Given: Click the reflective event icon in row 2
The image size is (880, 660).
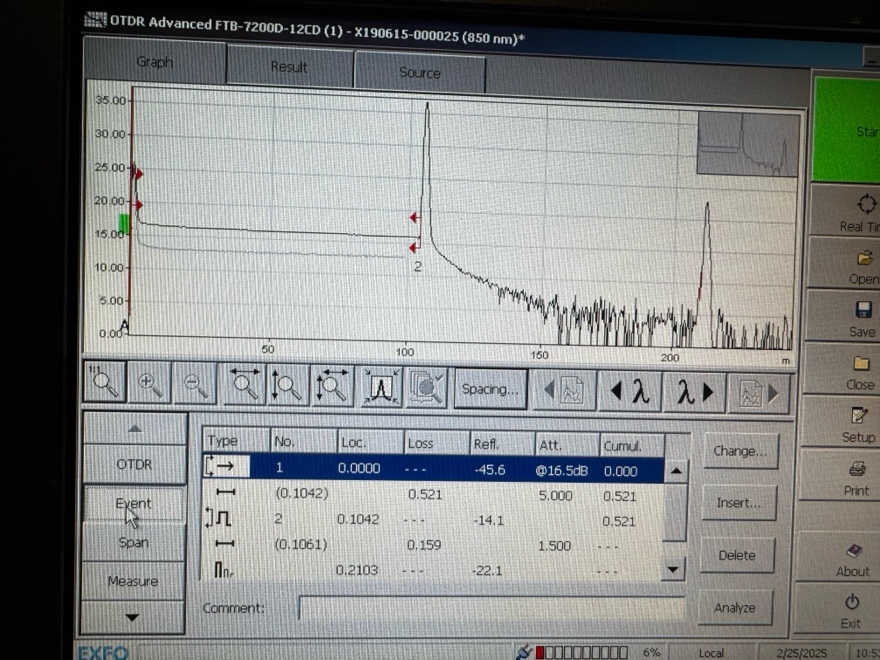Looking at the screenshot, I should [218, 517].
